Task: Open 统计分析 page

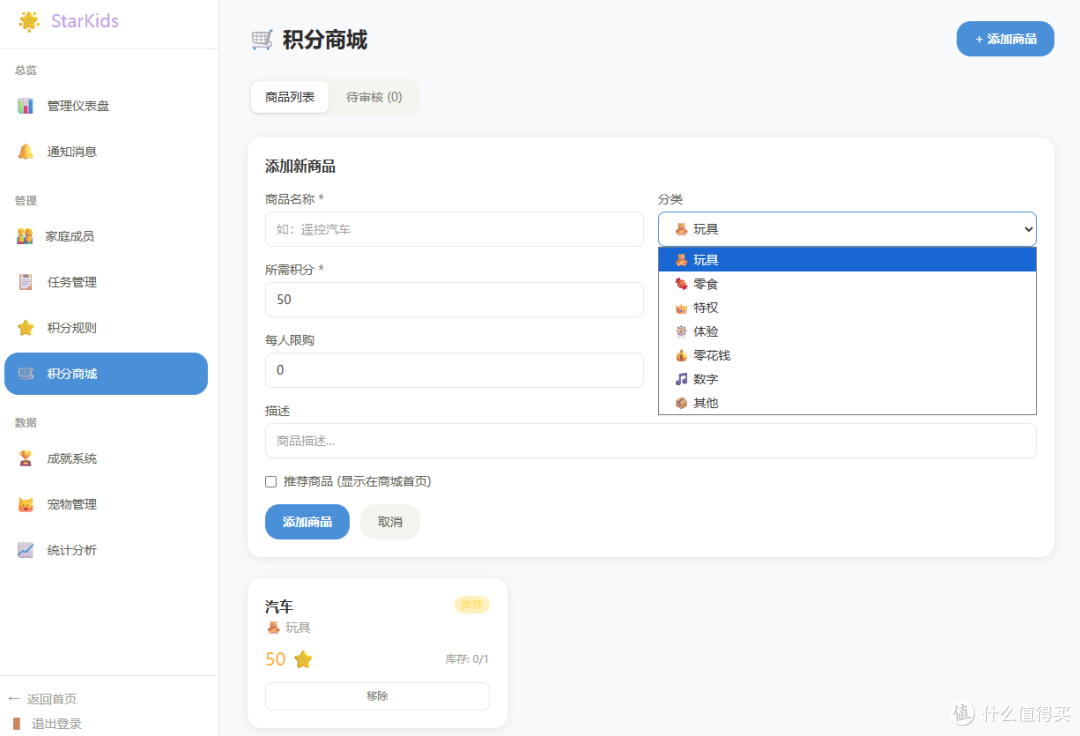Action: [106, 549]
